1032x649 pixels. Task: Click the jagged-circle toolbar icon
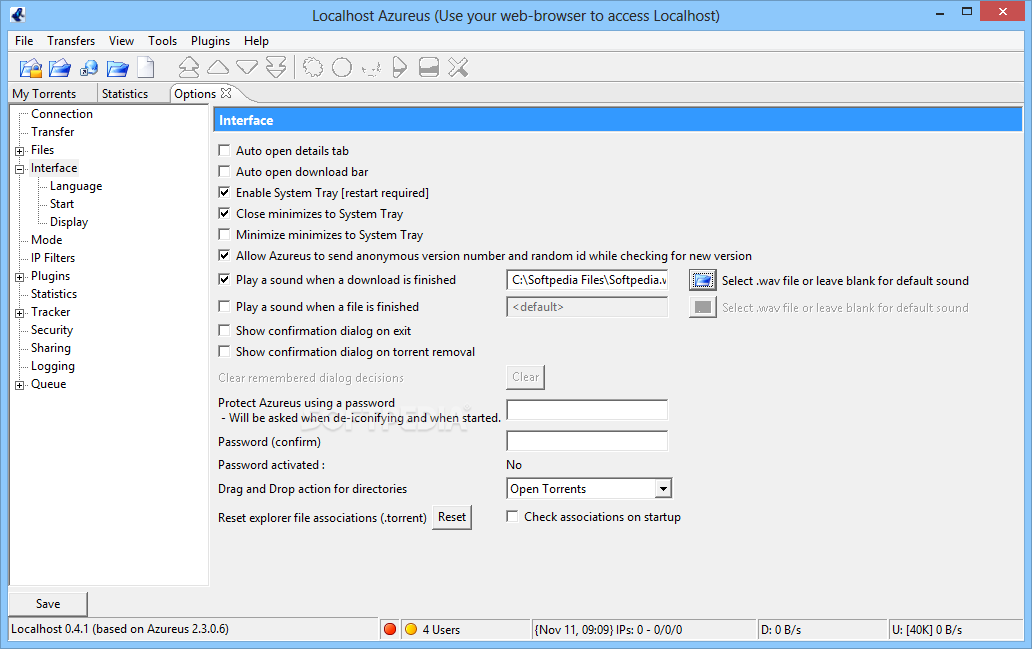pos(313,67)
